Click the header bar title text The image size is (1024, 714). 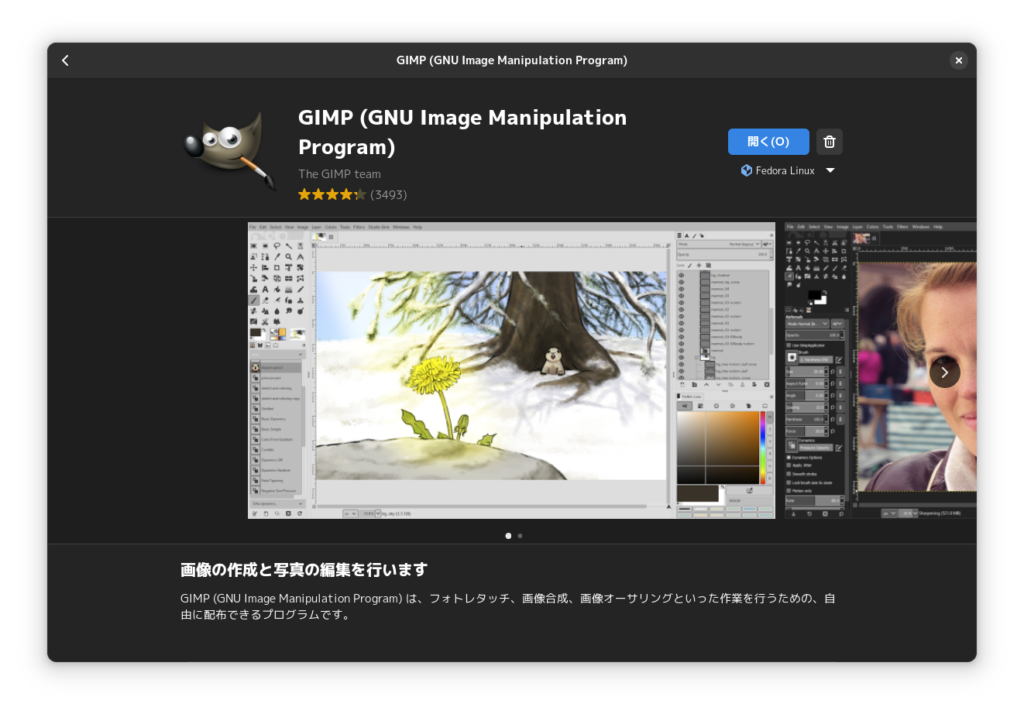click(511, 60)
